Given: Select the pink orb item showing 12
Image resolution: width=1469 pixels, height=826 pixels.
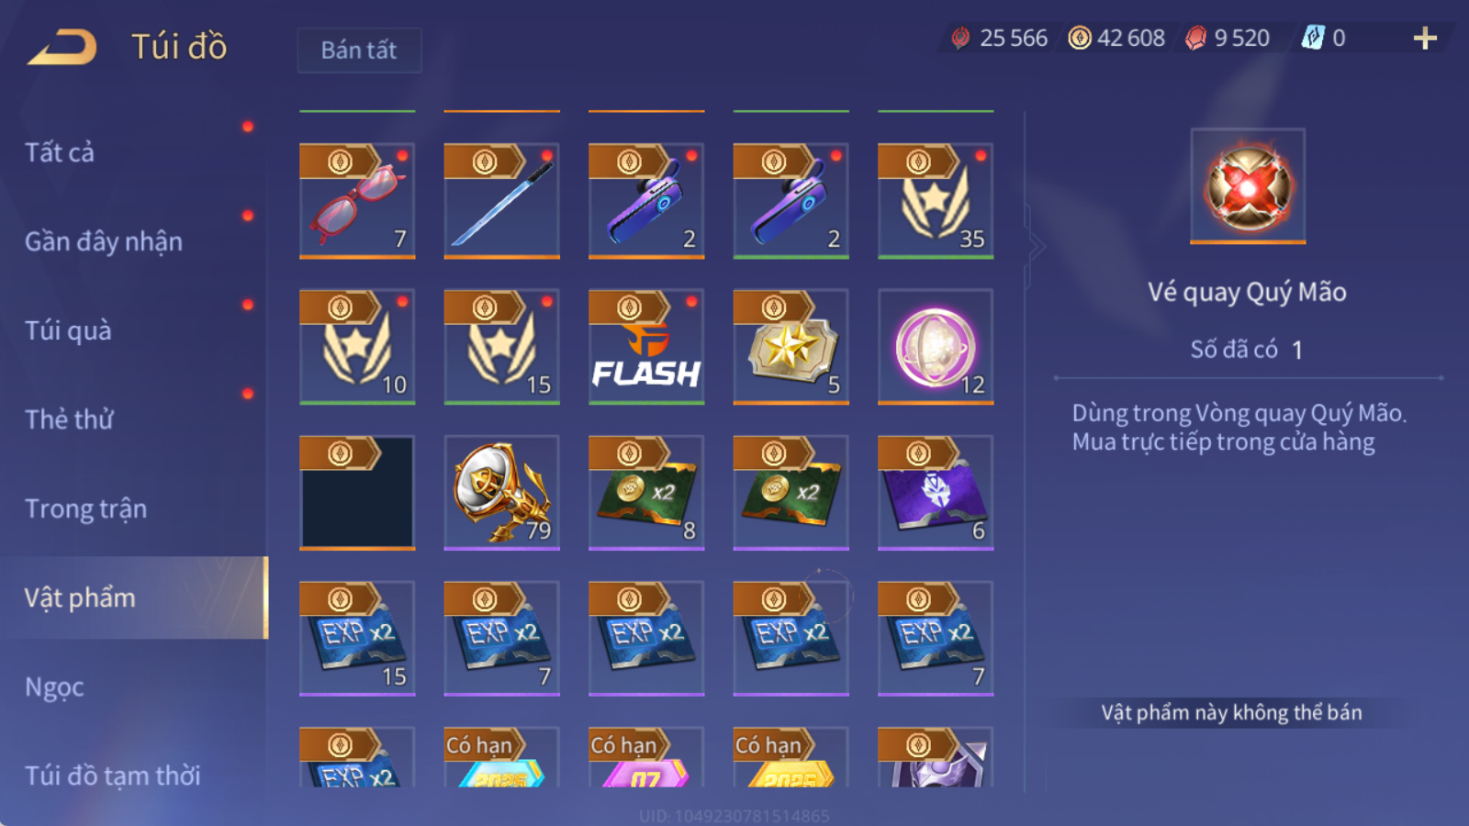Looking at the screenshot, I should point(936,347).
